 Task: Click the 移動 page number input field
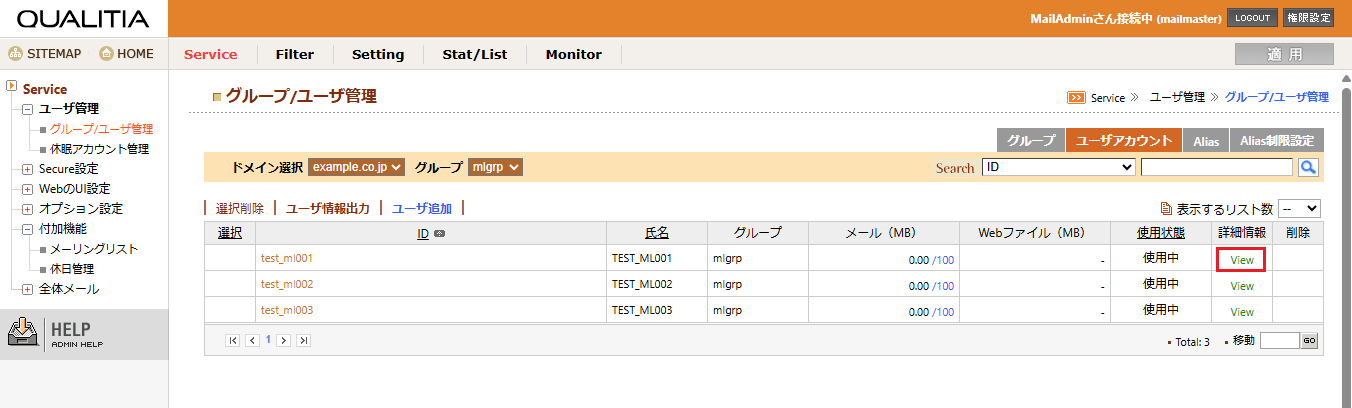coord(1279,341)
